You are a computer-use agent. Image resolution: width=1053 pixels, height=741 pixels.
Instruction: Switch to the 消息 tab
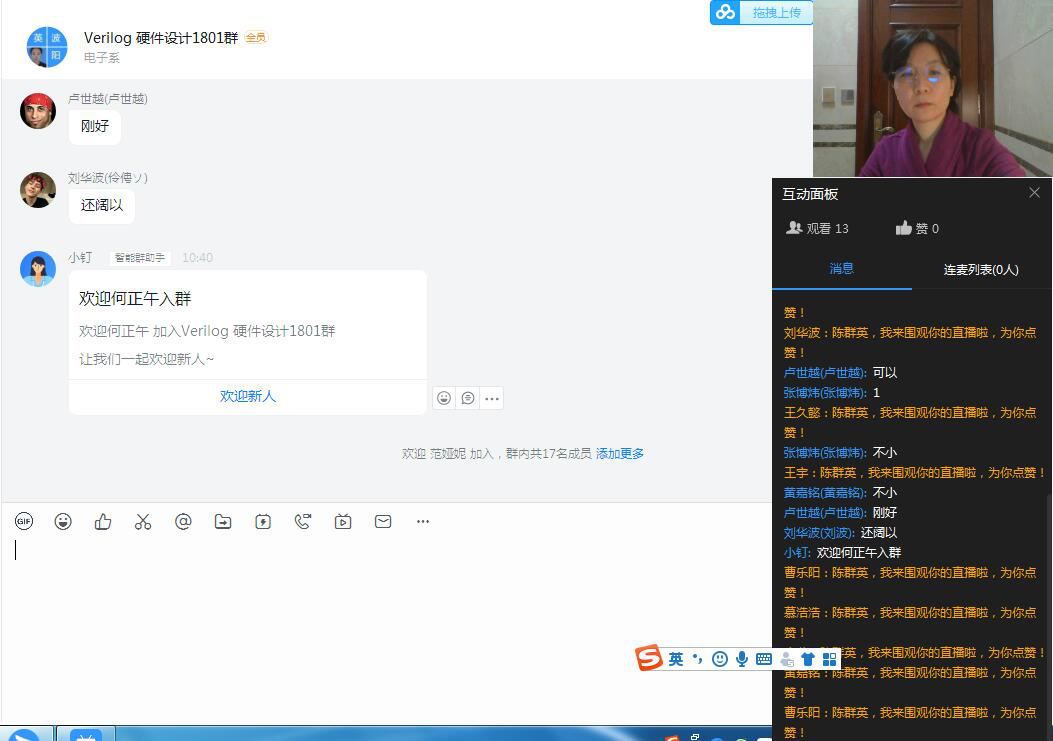click(x=841, y=268)
